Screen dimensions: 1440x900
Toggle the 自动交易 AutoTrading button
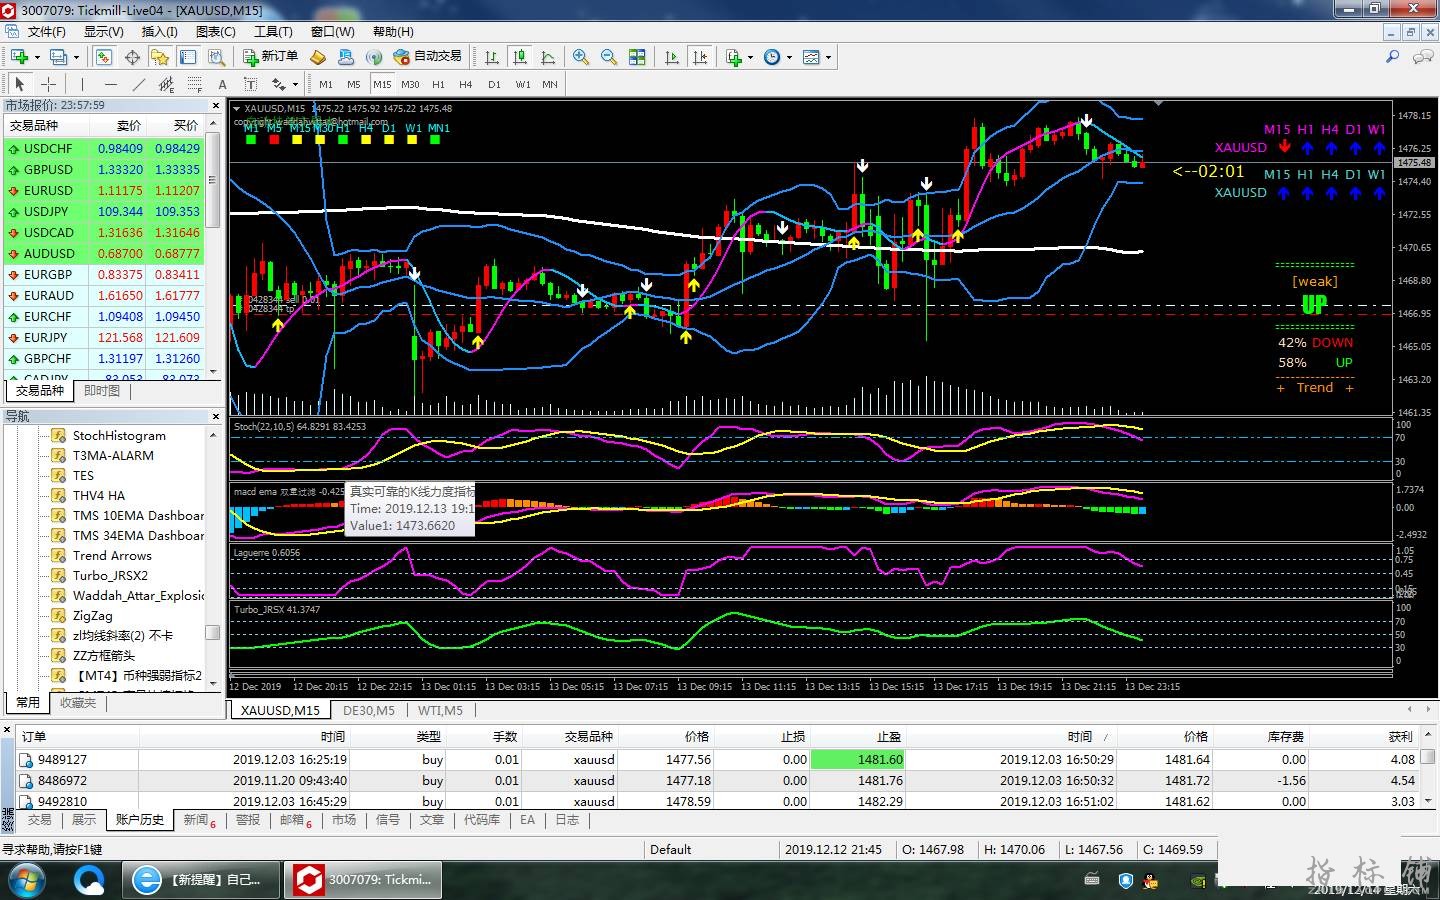tap(428, 57)
